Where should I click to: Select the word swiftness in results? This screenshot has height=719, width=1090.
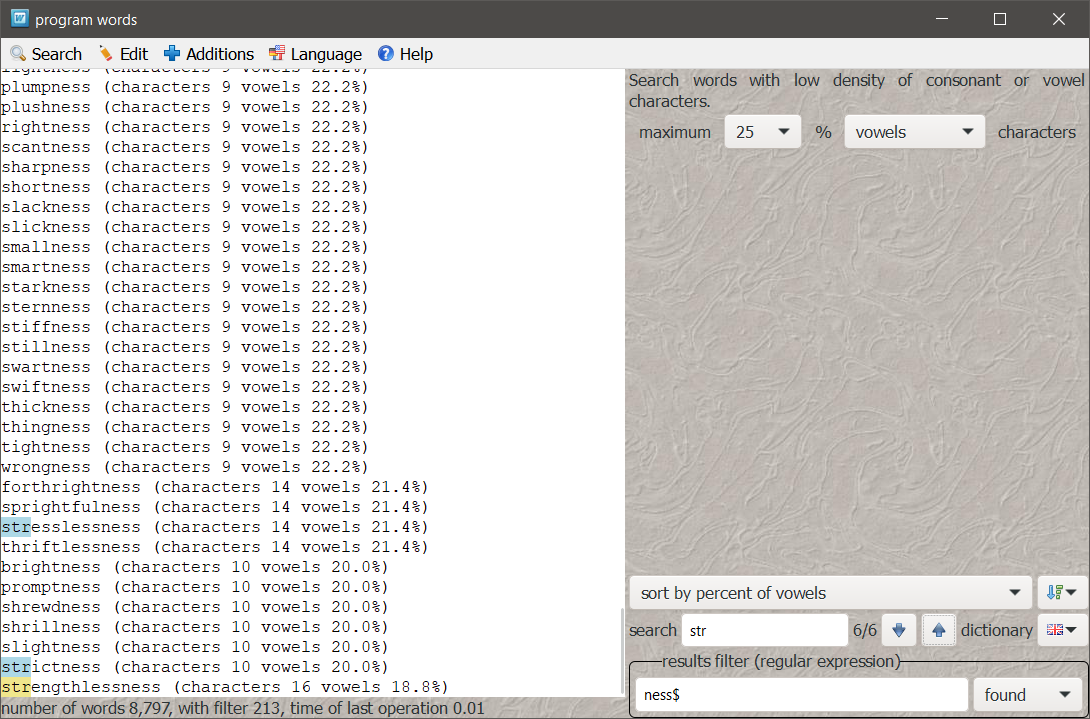coord(46,387)
